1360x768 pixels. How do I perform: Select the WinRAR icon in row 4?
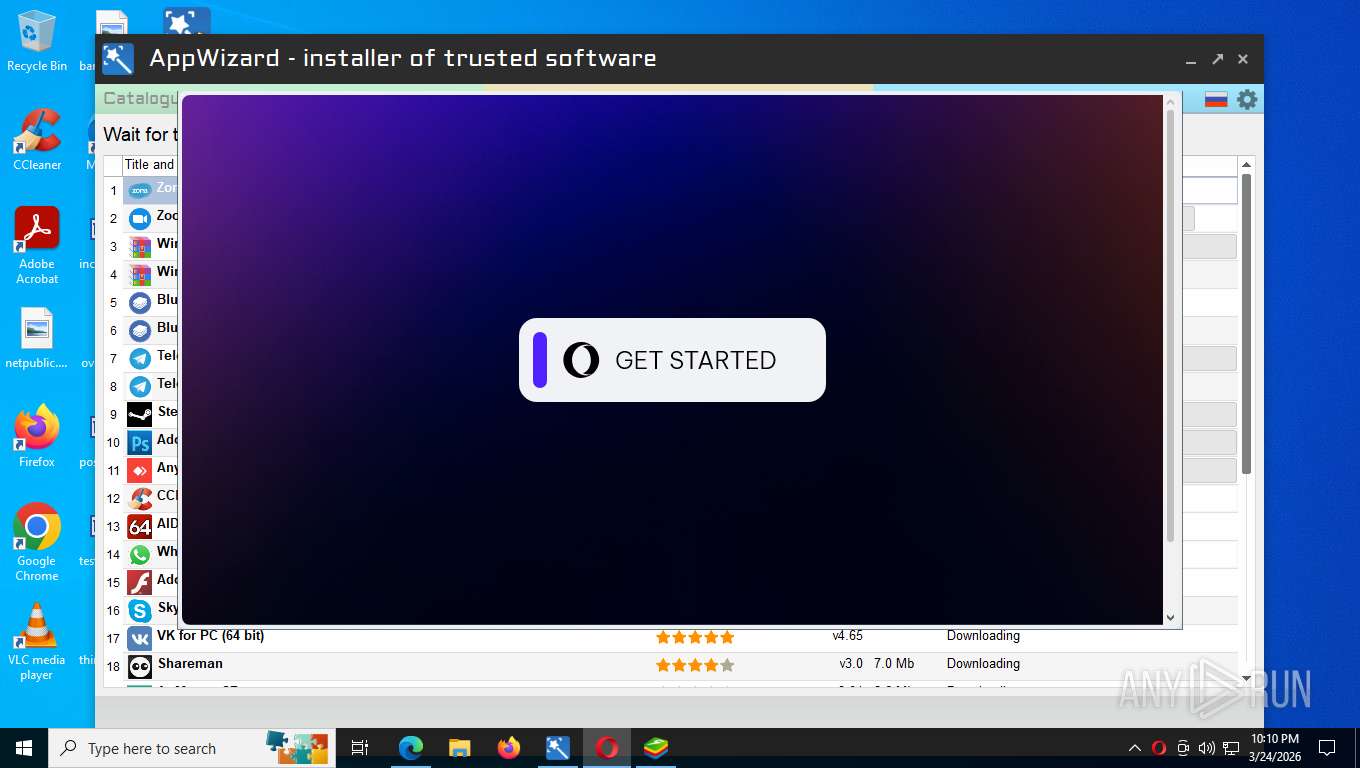[140, 274]
